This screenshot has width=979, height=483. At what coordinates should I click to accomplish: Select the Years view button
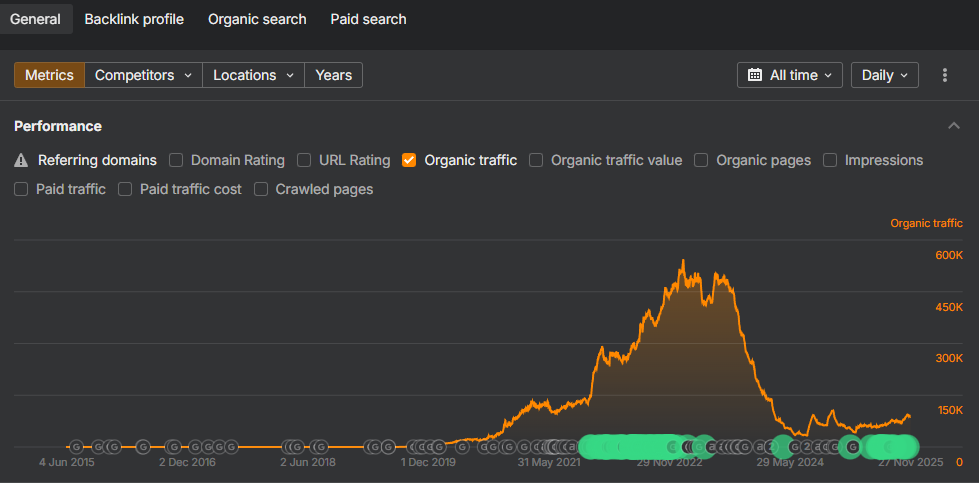333,75
